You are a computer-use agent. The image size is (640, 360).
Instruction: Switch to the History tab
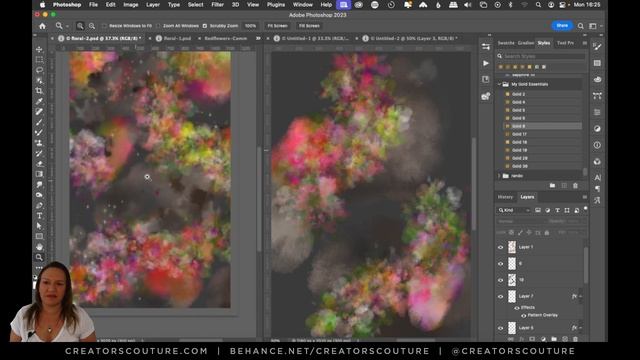point(505,197)
